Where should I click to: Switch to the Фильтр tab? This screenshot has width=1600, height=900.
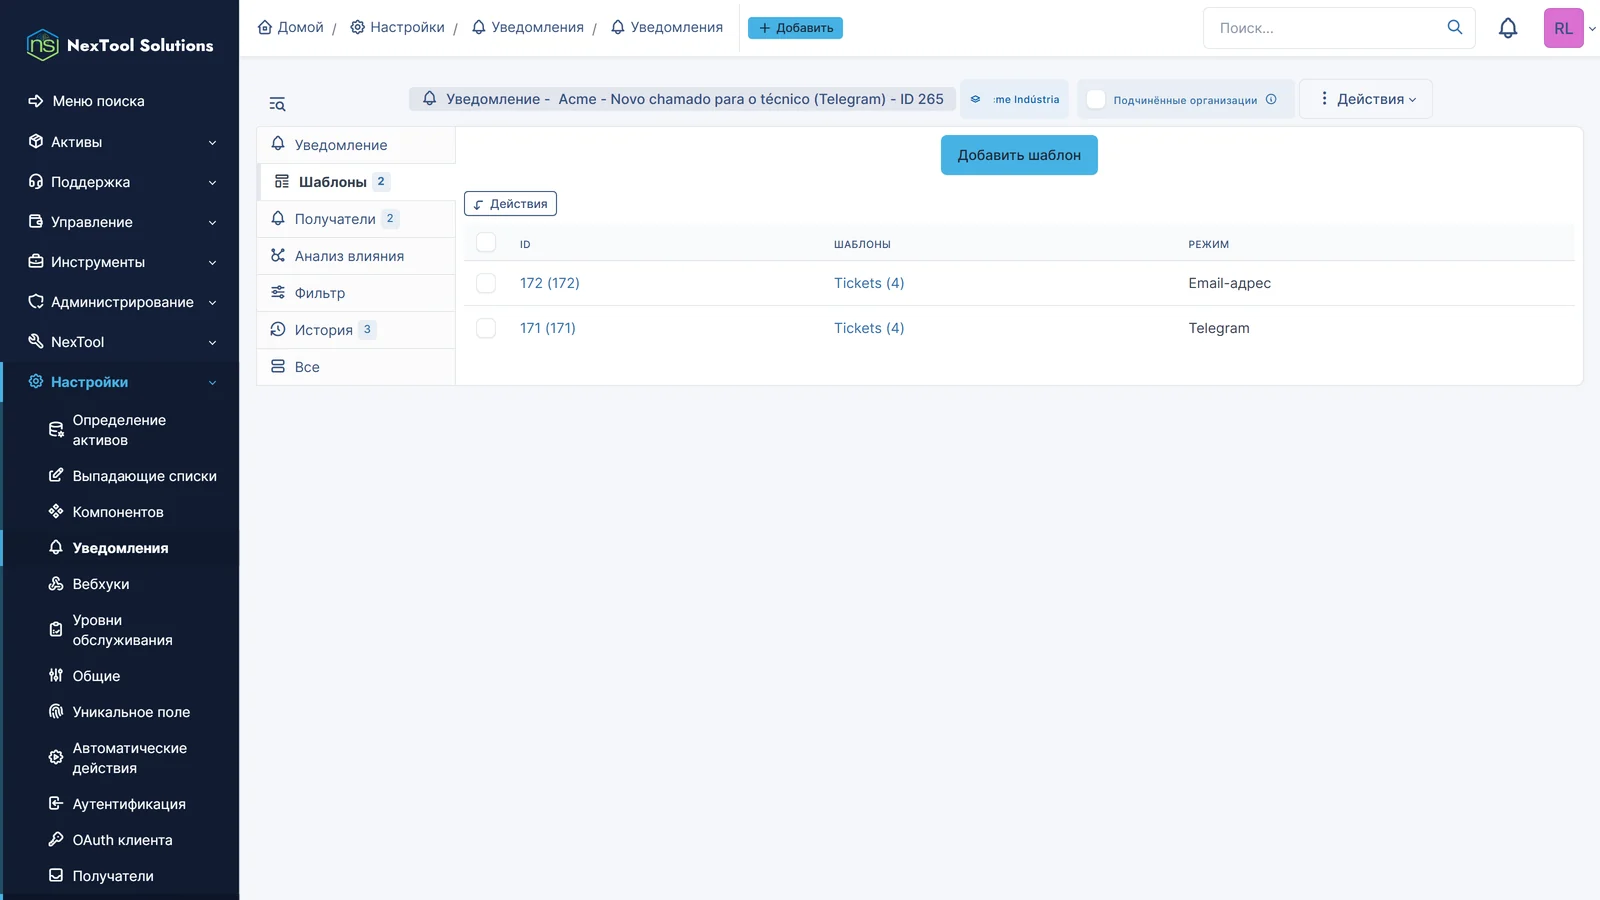coord(356,293)
